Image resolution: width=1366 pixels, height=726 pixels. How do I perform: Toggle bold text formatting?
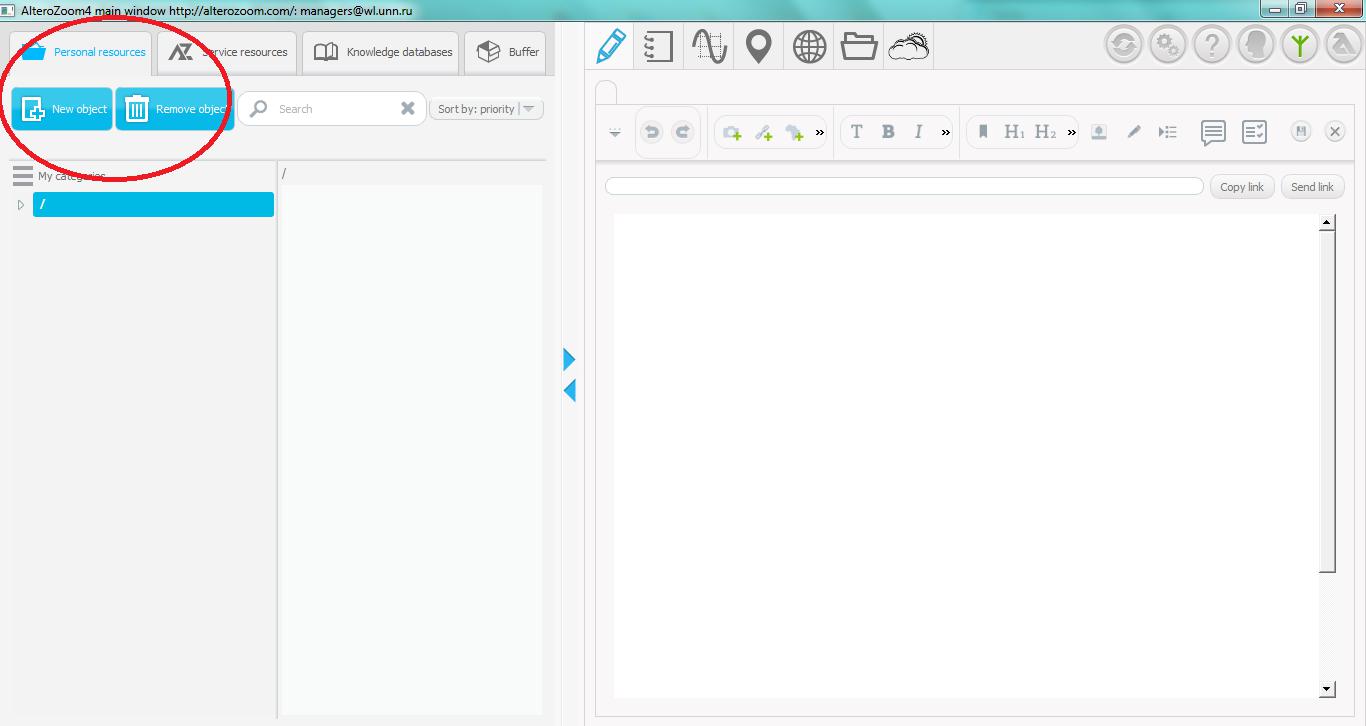point(887,132)
